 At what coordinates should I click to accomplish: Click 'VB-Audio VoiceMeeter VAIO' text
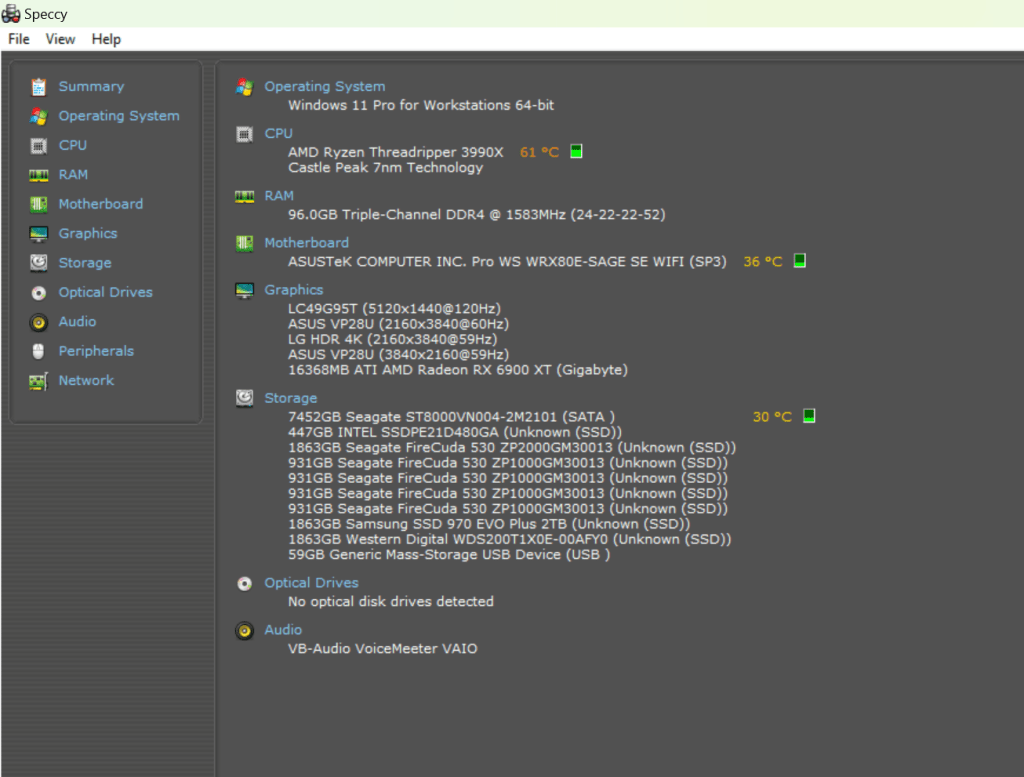383,648
